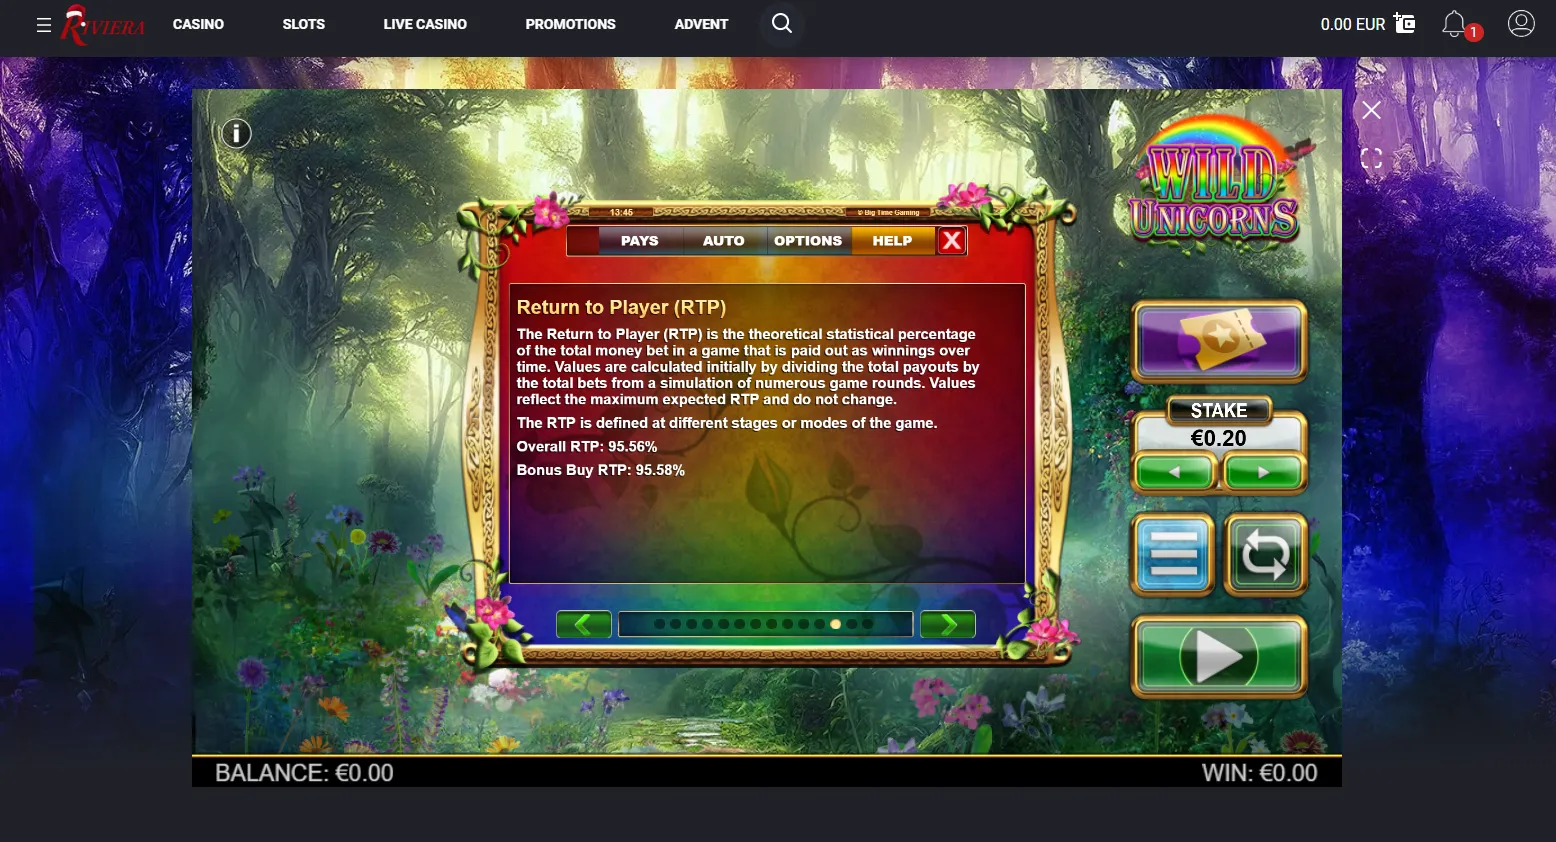Open the LIVE CASINO section
Viewport: 1556px width, 842px height.
425,24
